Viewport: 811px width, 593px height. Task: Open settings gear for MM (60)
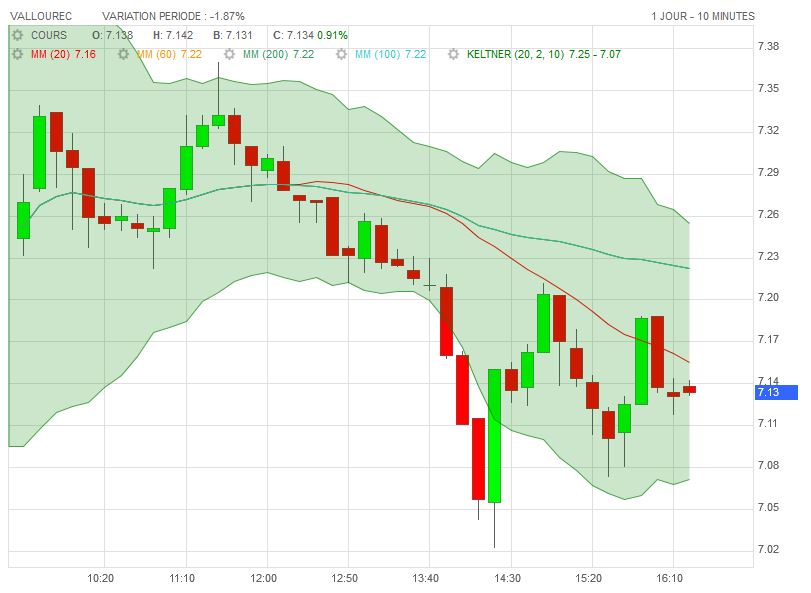tap(123, 54)
